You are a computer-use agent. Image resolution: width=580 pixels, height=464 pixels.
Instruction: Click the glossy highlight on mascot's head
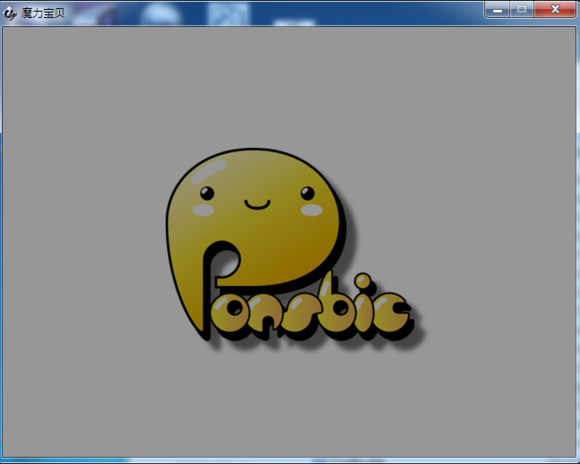209,172
